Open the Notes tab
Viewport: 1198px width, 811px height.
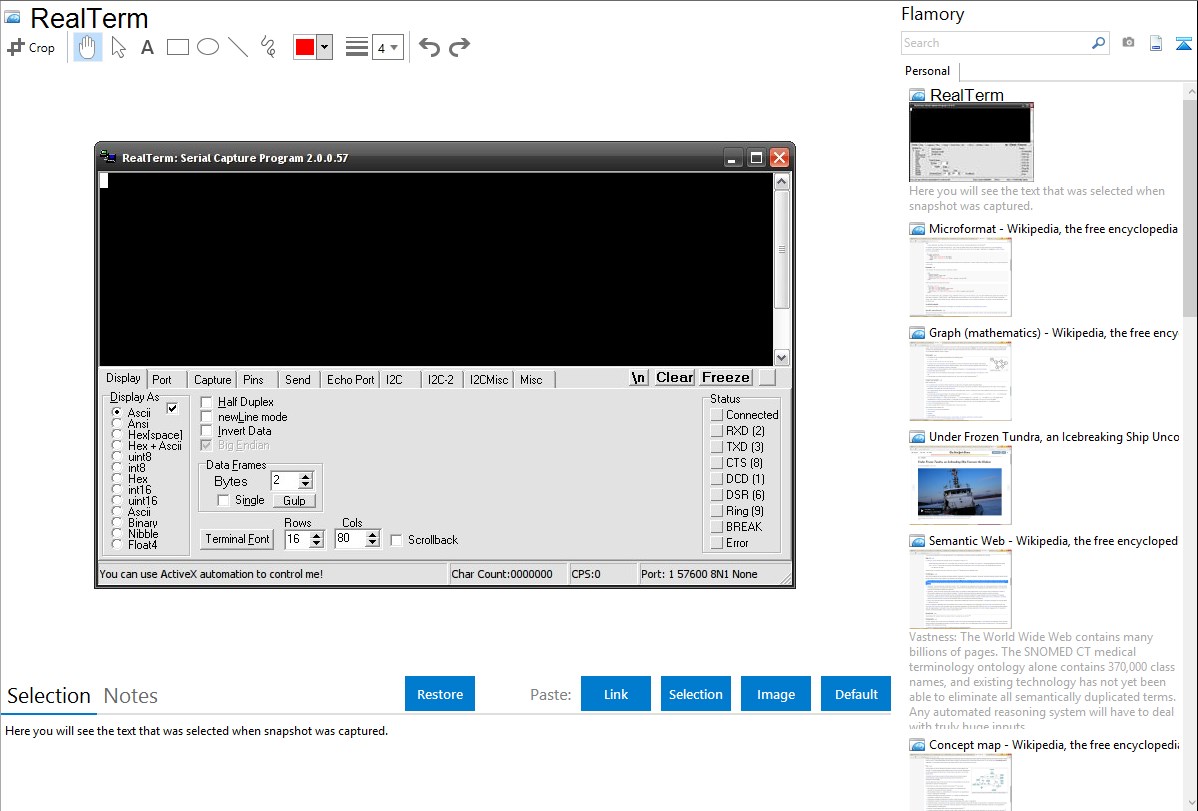[131, 696]
